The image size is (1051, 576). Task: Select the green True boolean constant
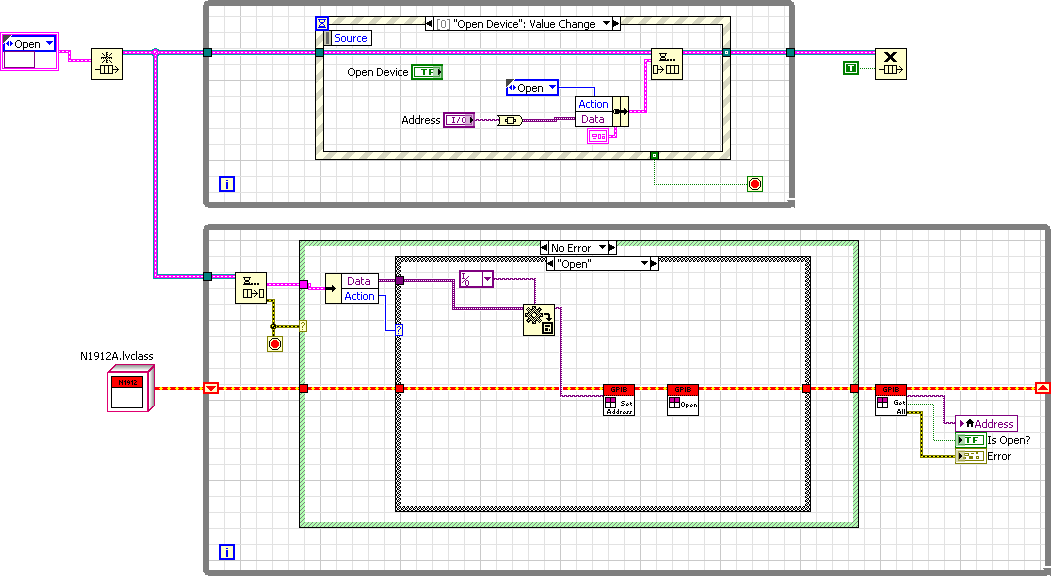tap(851, 68)
